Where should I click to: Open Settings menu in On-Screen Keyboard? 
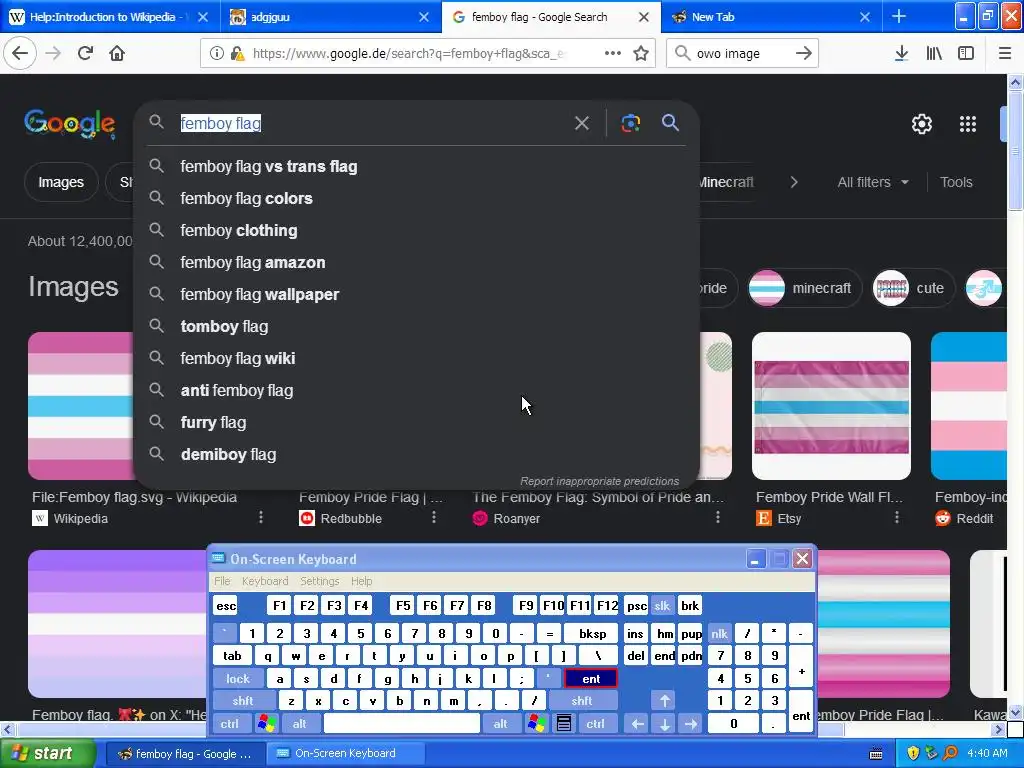coord(319,581)
